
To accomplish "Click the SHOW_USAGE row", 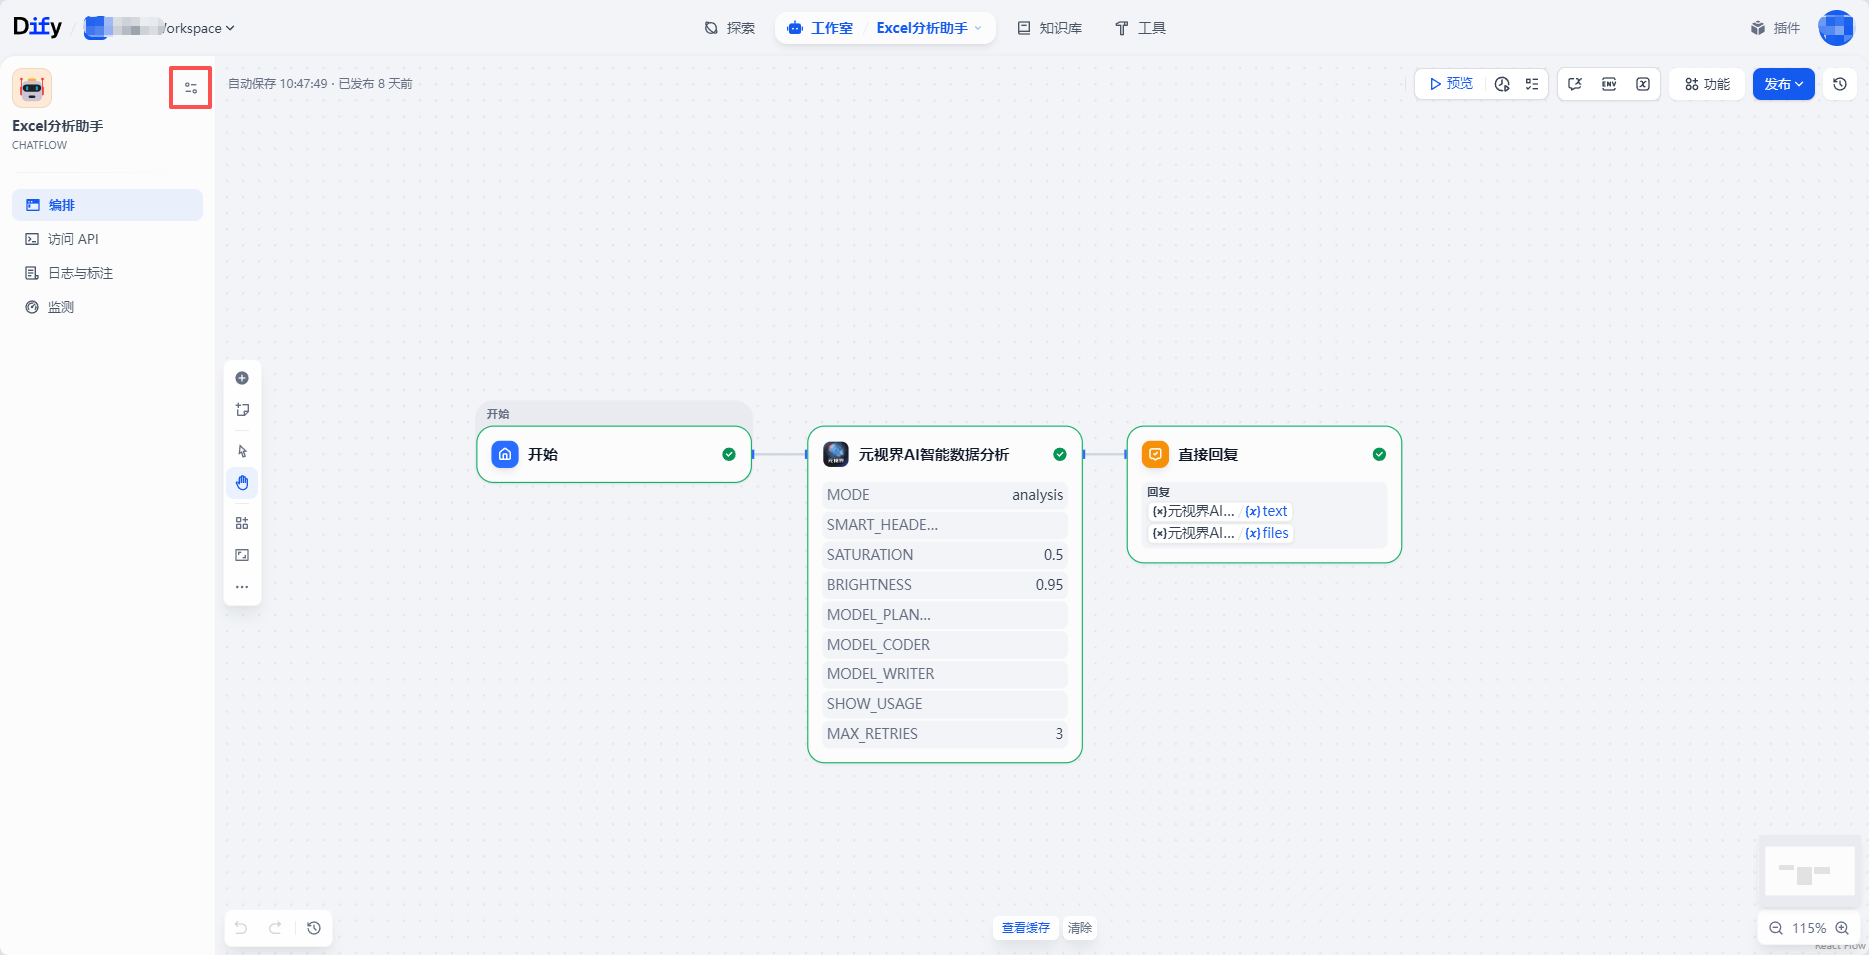I will [x=945, y=704].
